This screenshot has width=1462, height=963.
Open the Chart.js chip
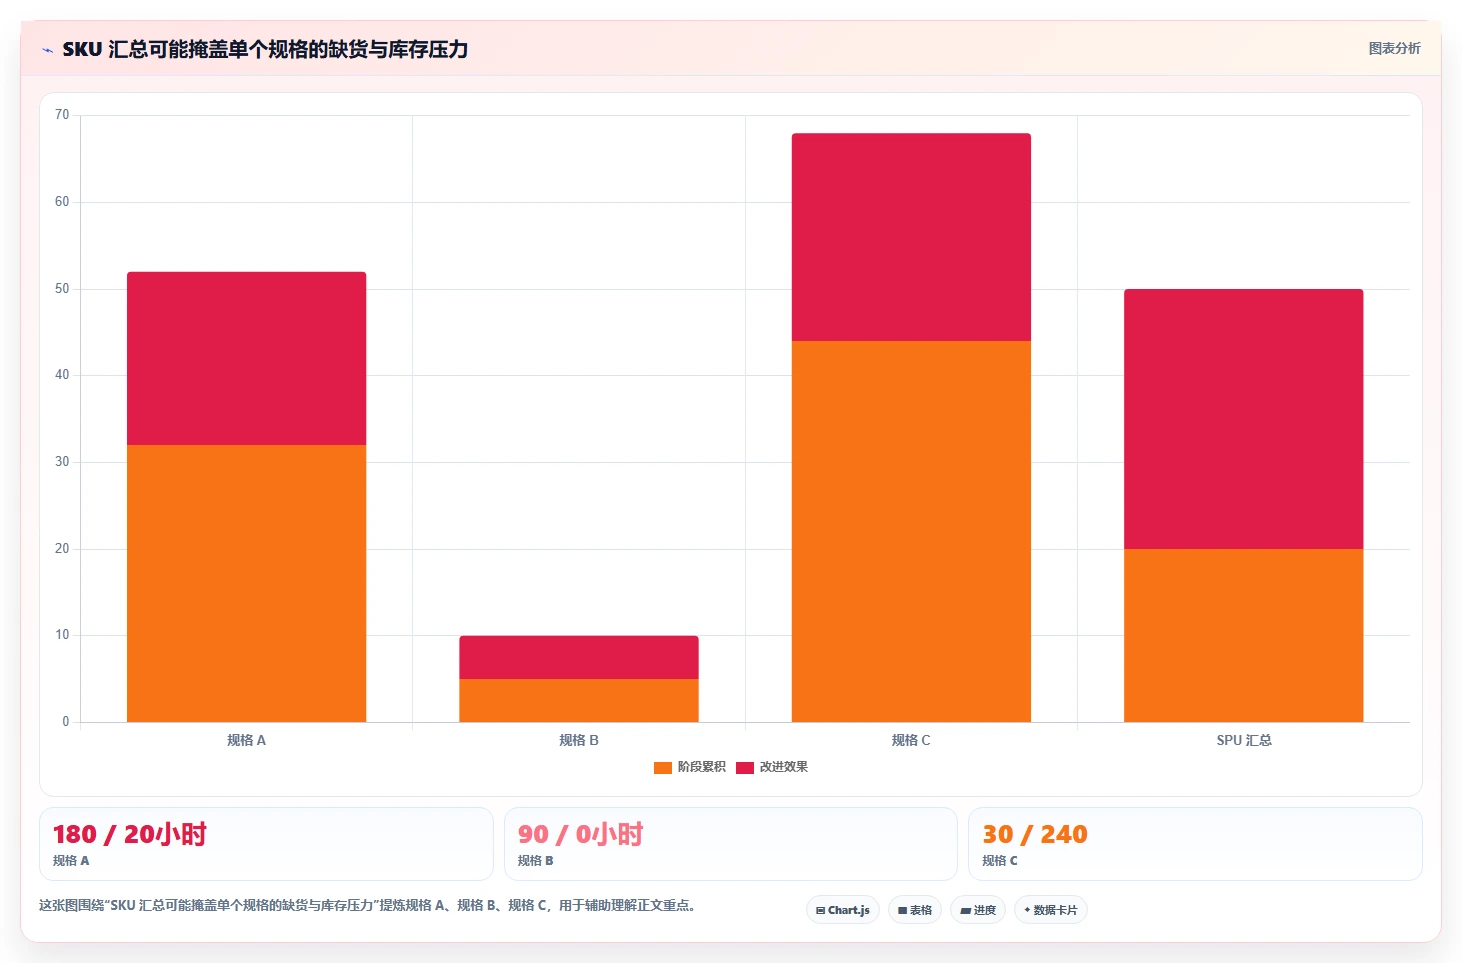[843, 910]
